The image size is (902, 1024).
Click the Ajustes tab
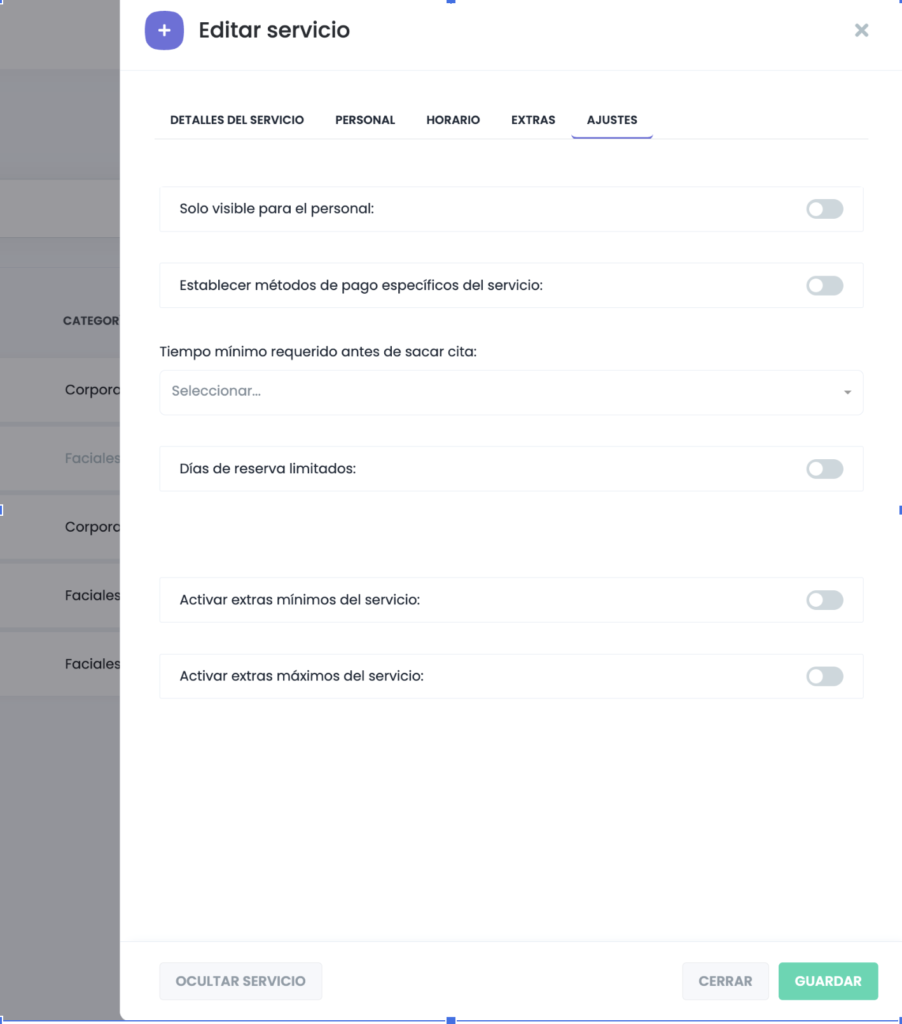tap(612, 120)
